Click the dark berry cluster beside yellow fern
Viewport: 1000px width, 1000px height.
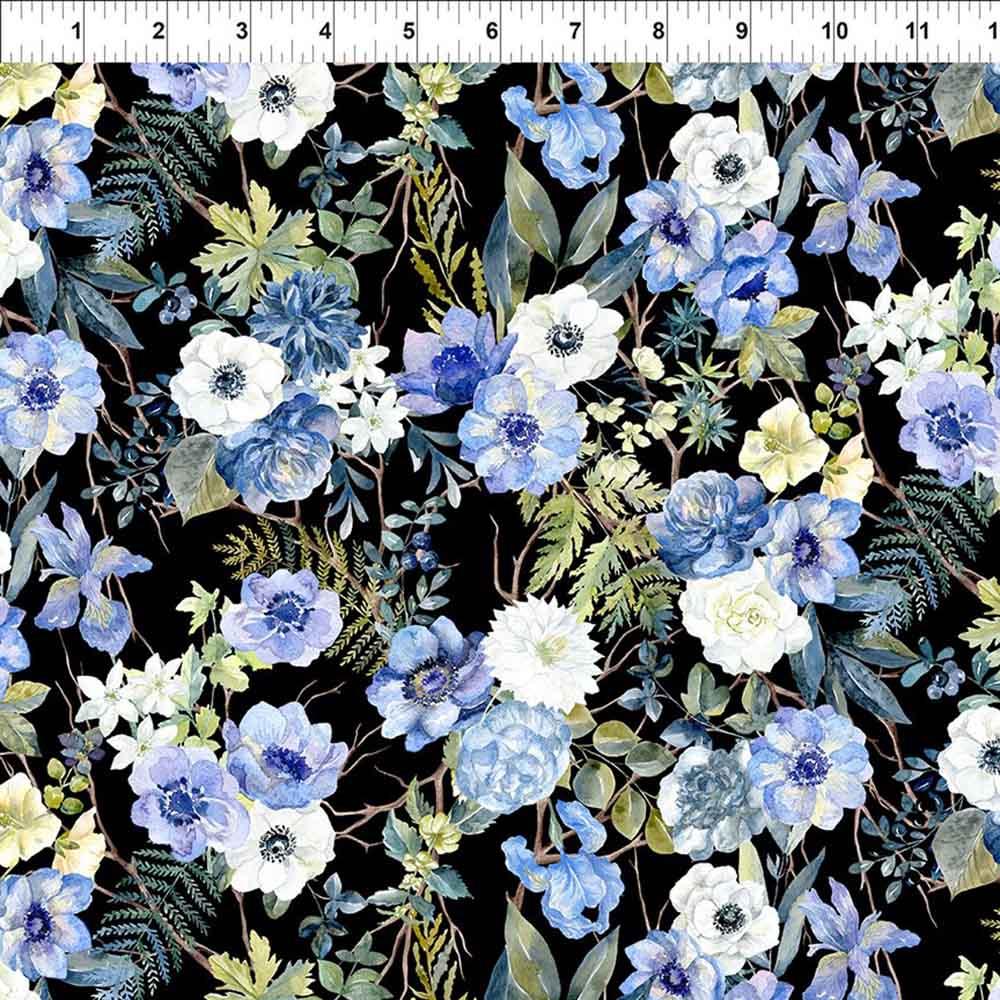[422, 553]
